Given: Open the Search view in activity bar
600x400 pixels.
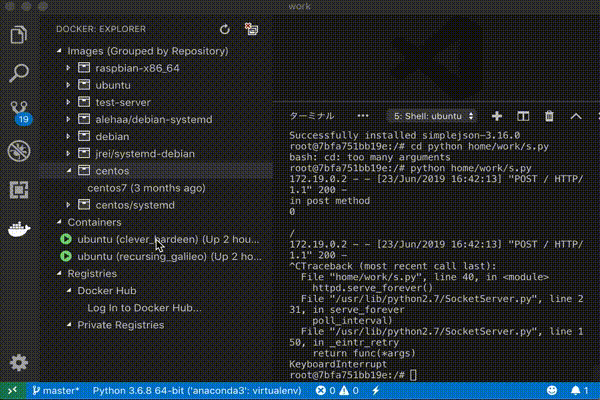Looking at the screenshot, I should 18,73.
